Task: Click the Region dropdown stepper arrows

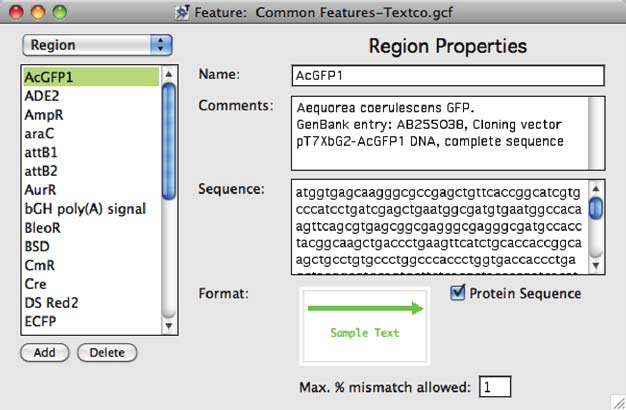Action: (x=161, y=45)
